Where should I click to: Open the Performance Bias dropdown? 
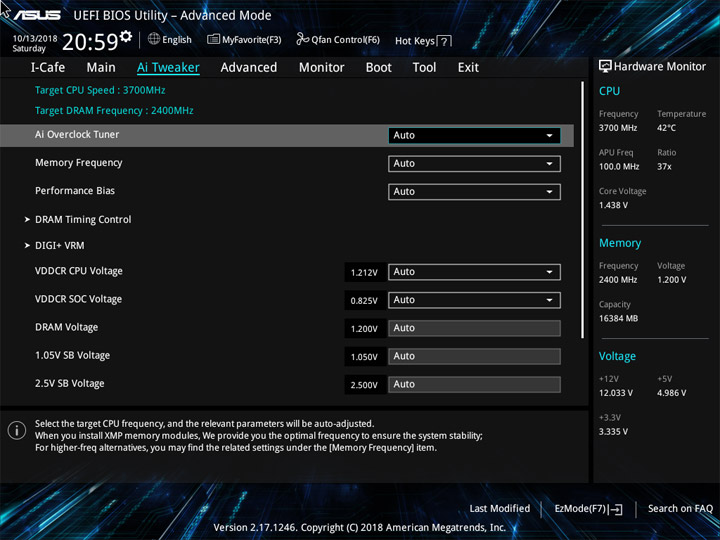[x=474, y=192]
